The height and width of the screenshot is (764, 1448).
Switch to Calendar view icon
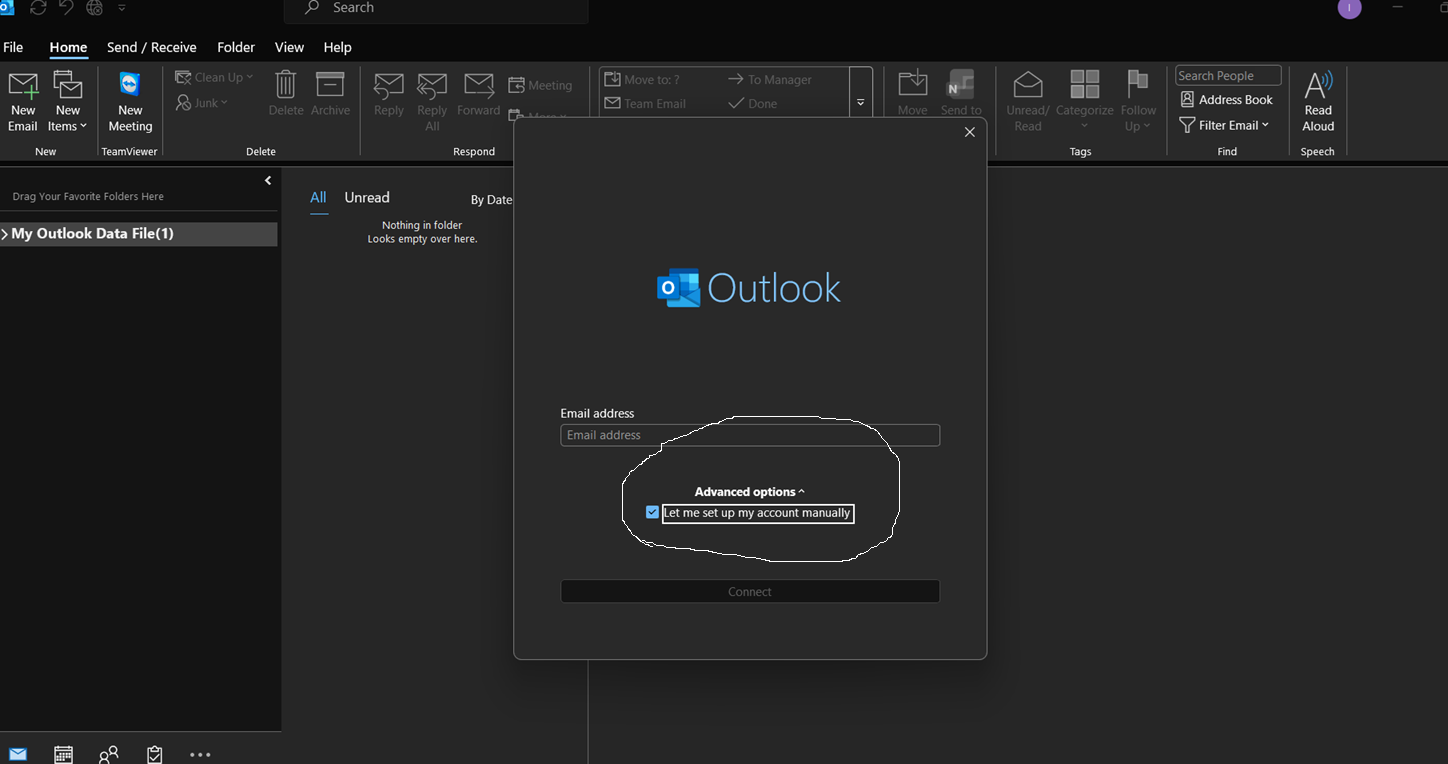coord(63,754)
